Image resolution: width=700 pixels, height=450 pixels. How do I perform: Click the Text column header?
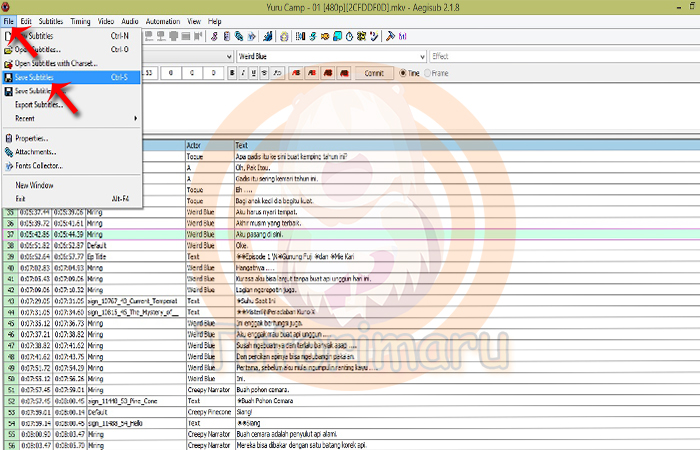[x=467, y=145]
